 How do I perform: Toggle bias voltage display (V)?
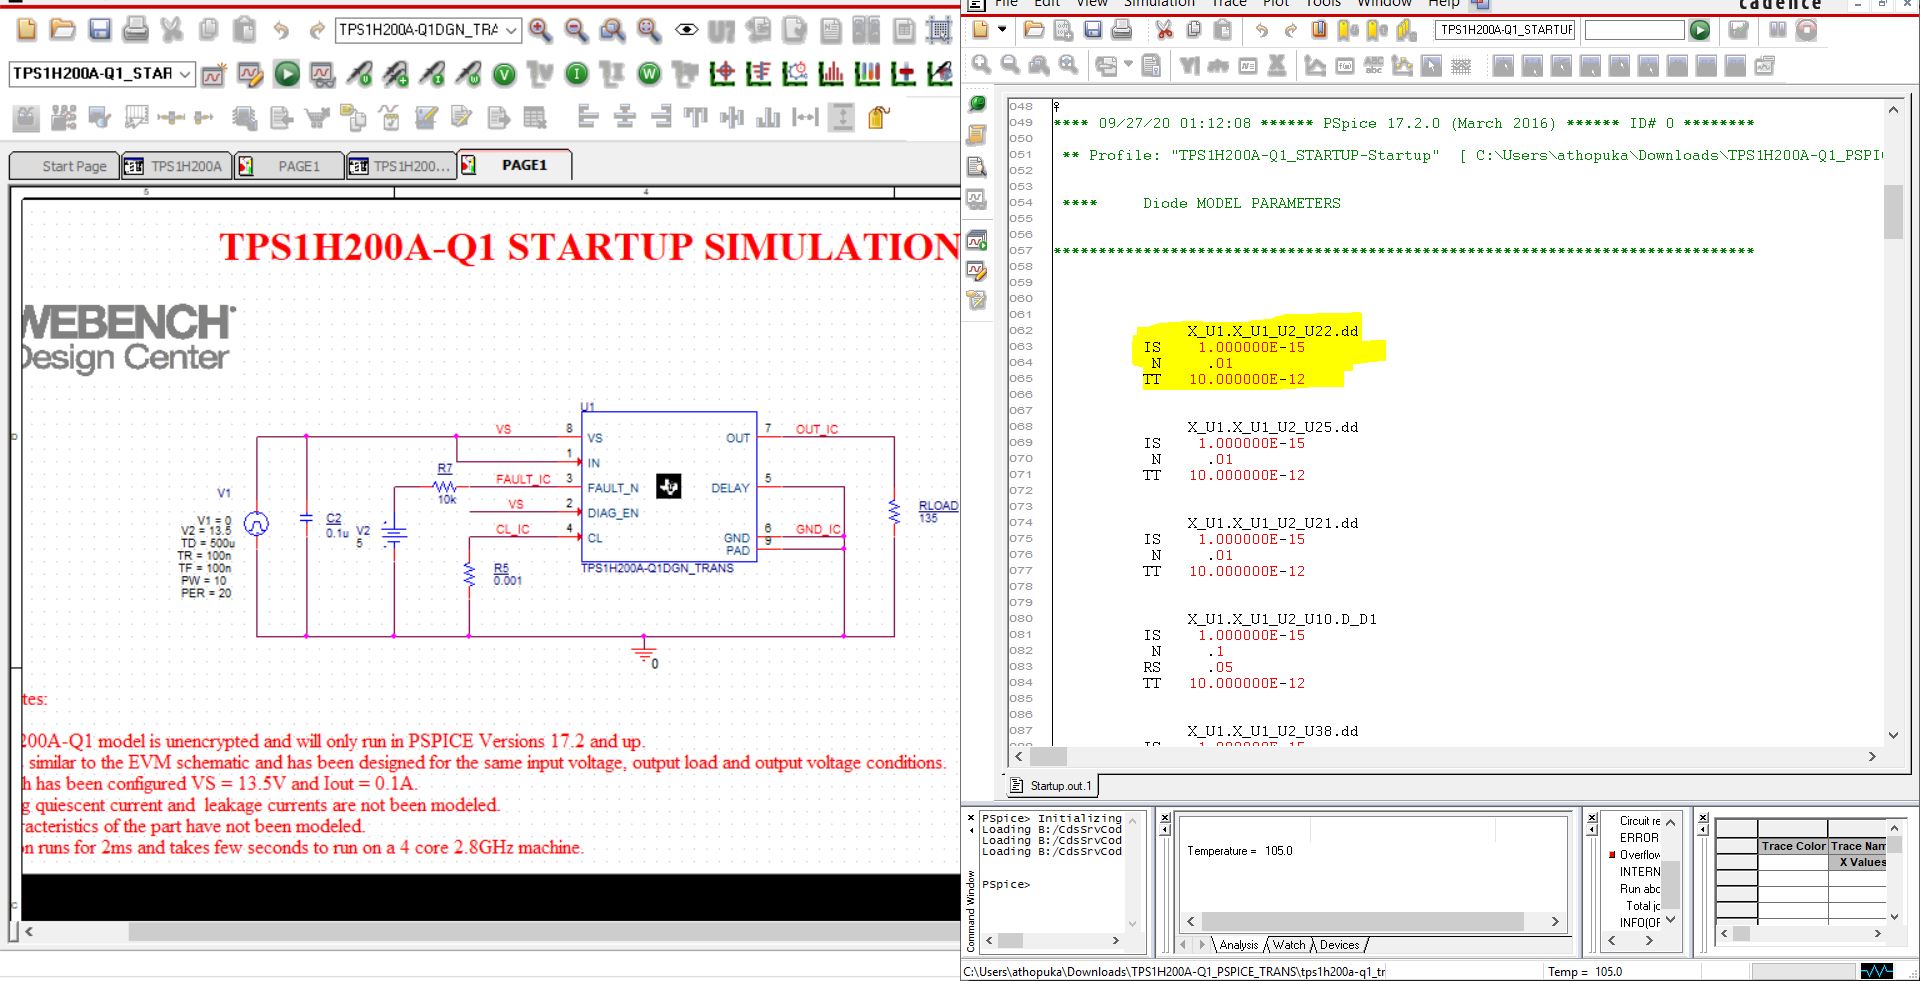(505, 74)
